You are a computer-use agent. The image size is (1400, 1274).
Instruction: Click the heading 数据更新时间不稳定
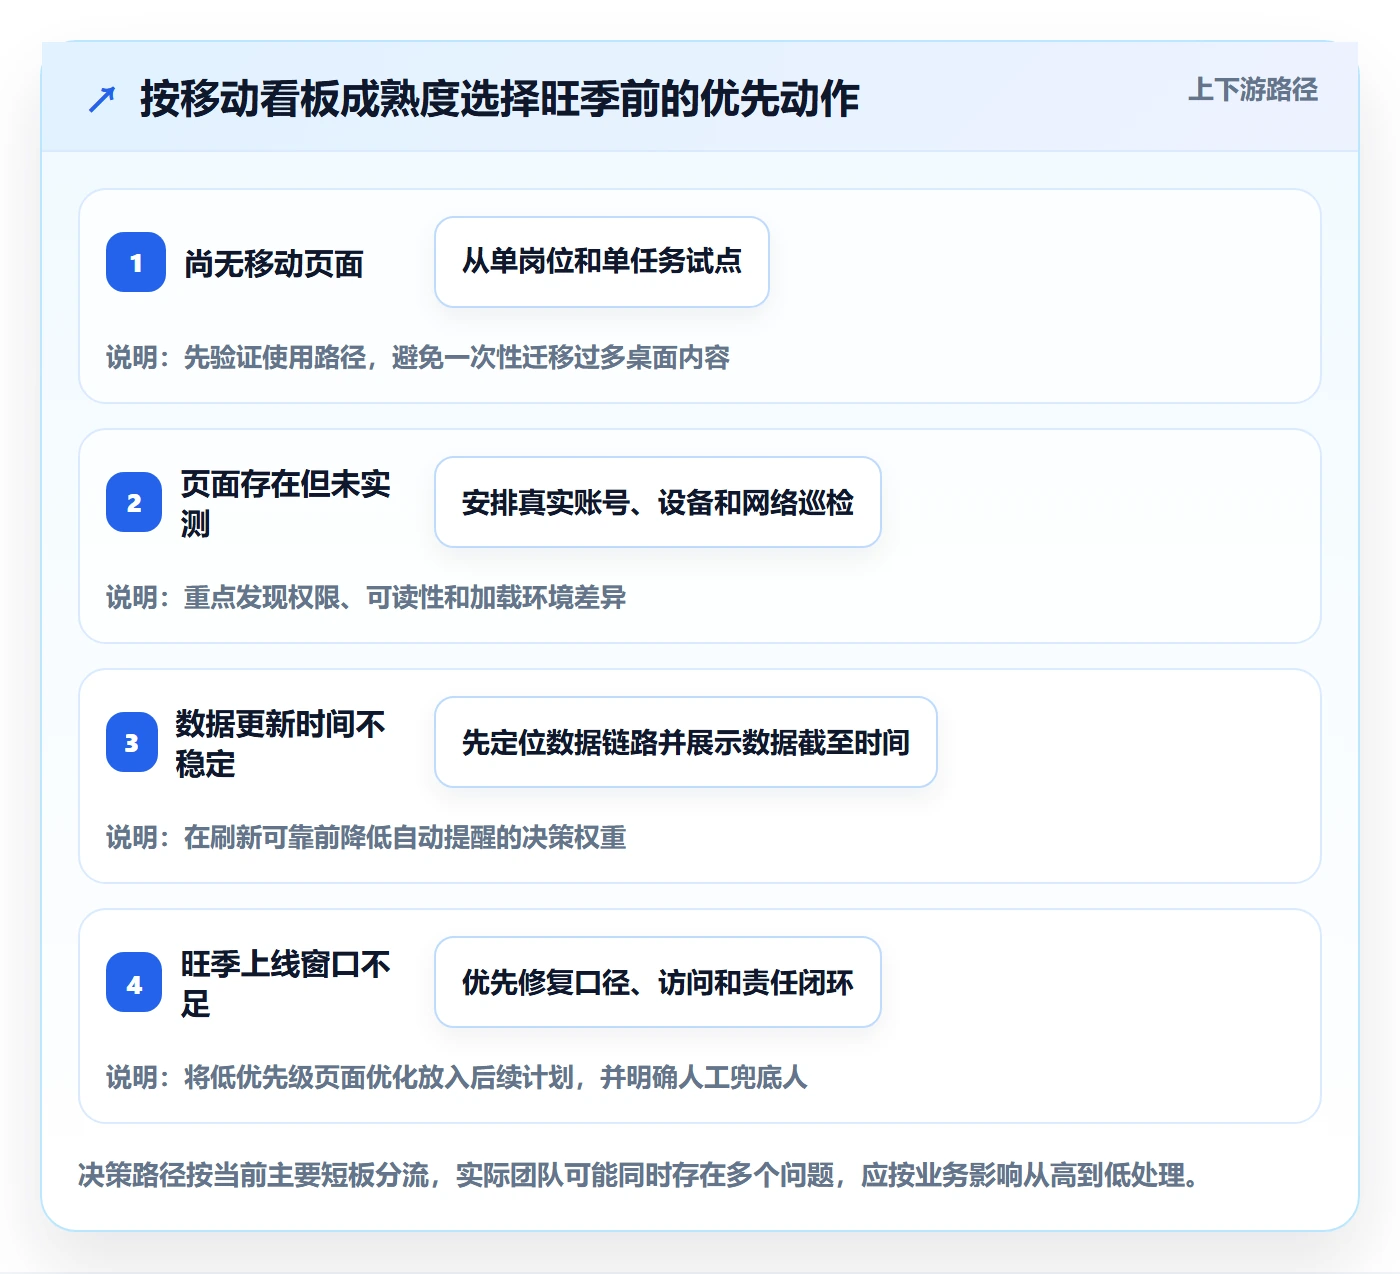pyautogui.click(x=281, y=743)
